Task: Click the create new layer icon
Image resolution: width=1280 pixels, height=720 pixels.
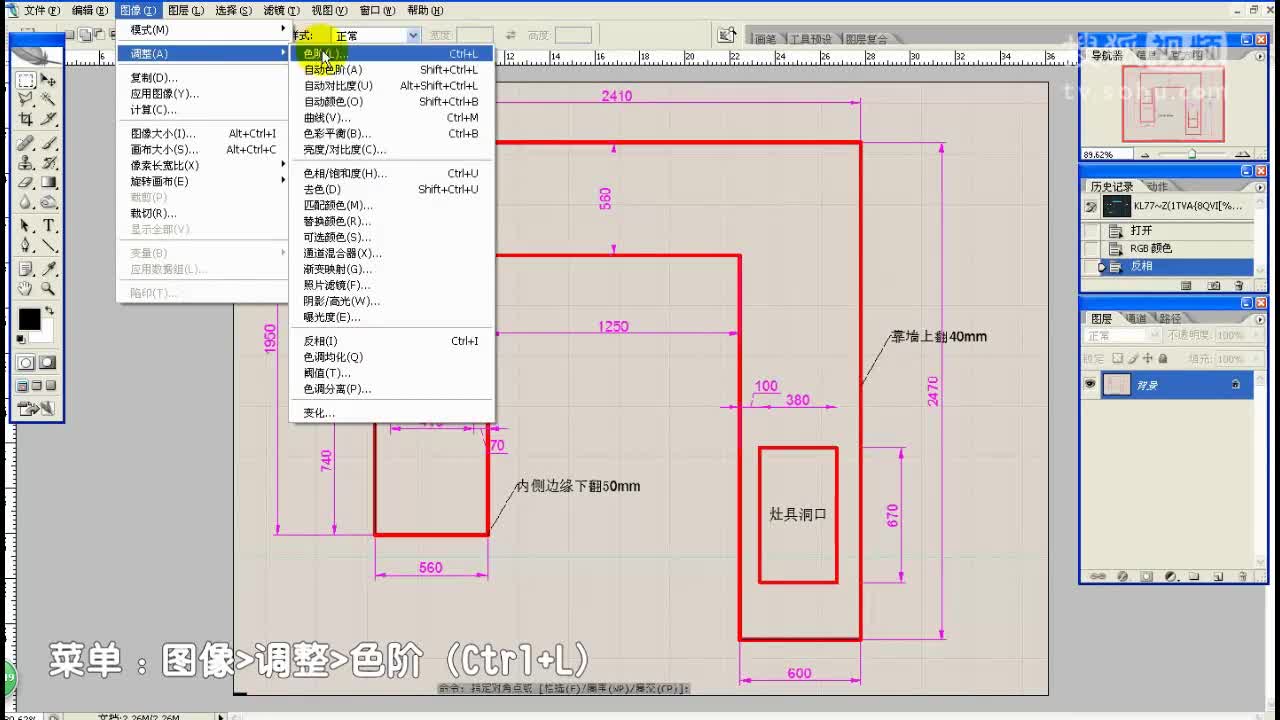Action: pos(1217,576)
